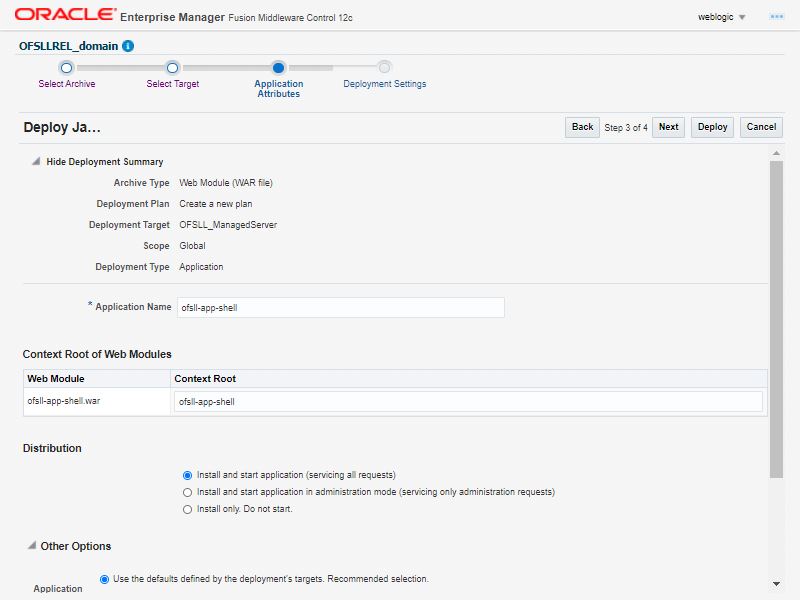Open the Application Attributes step label

(x=279, y=89)
